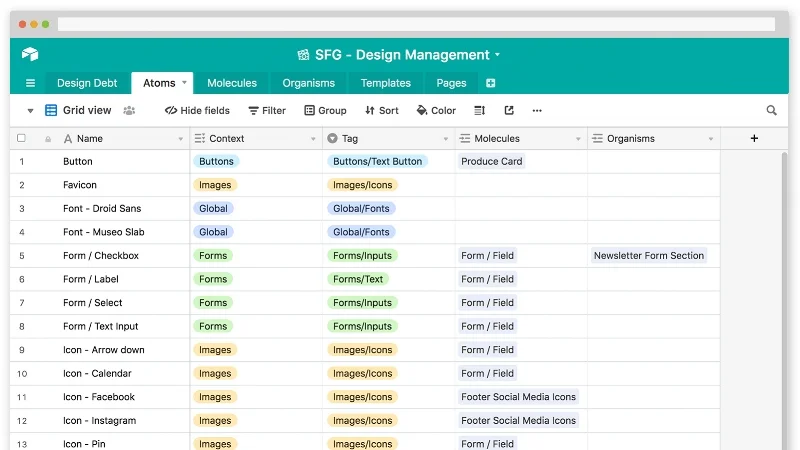
Task: Click Global tag in Droid Sans row
Action: [x=213, y=208]
